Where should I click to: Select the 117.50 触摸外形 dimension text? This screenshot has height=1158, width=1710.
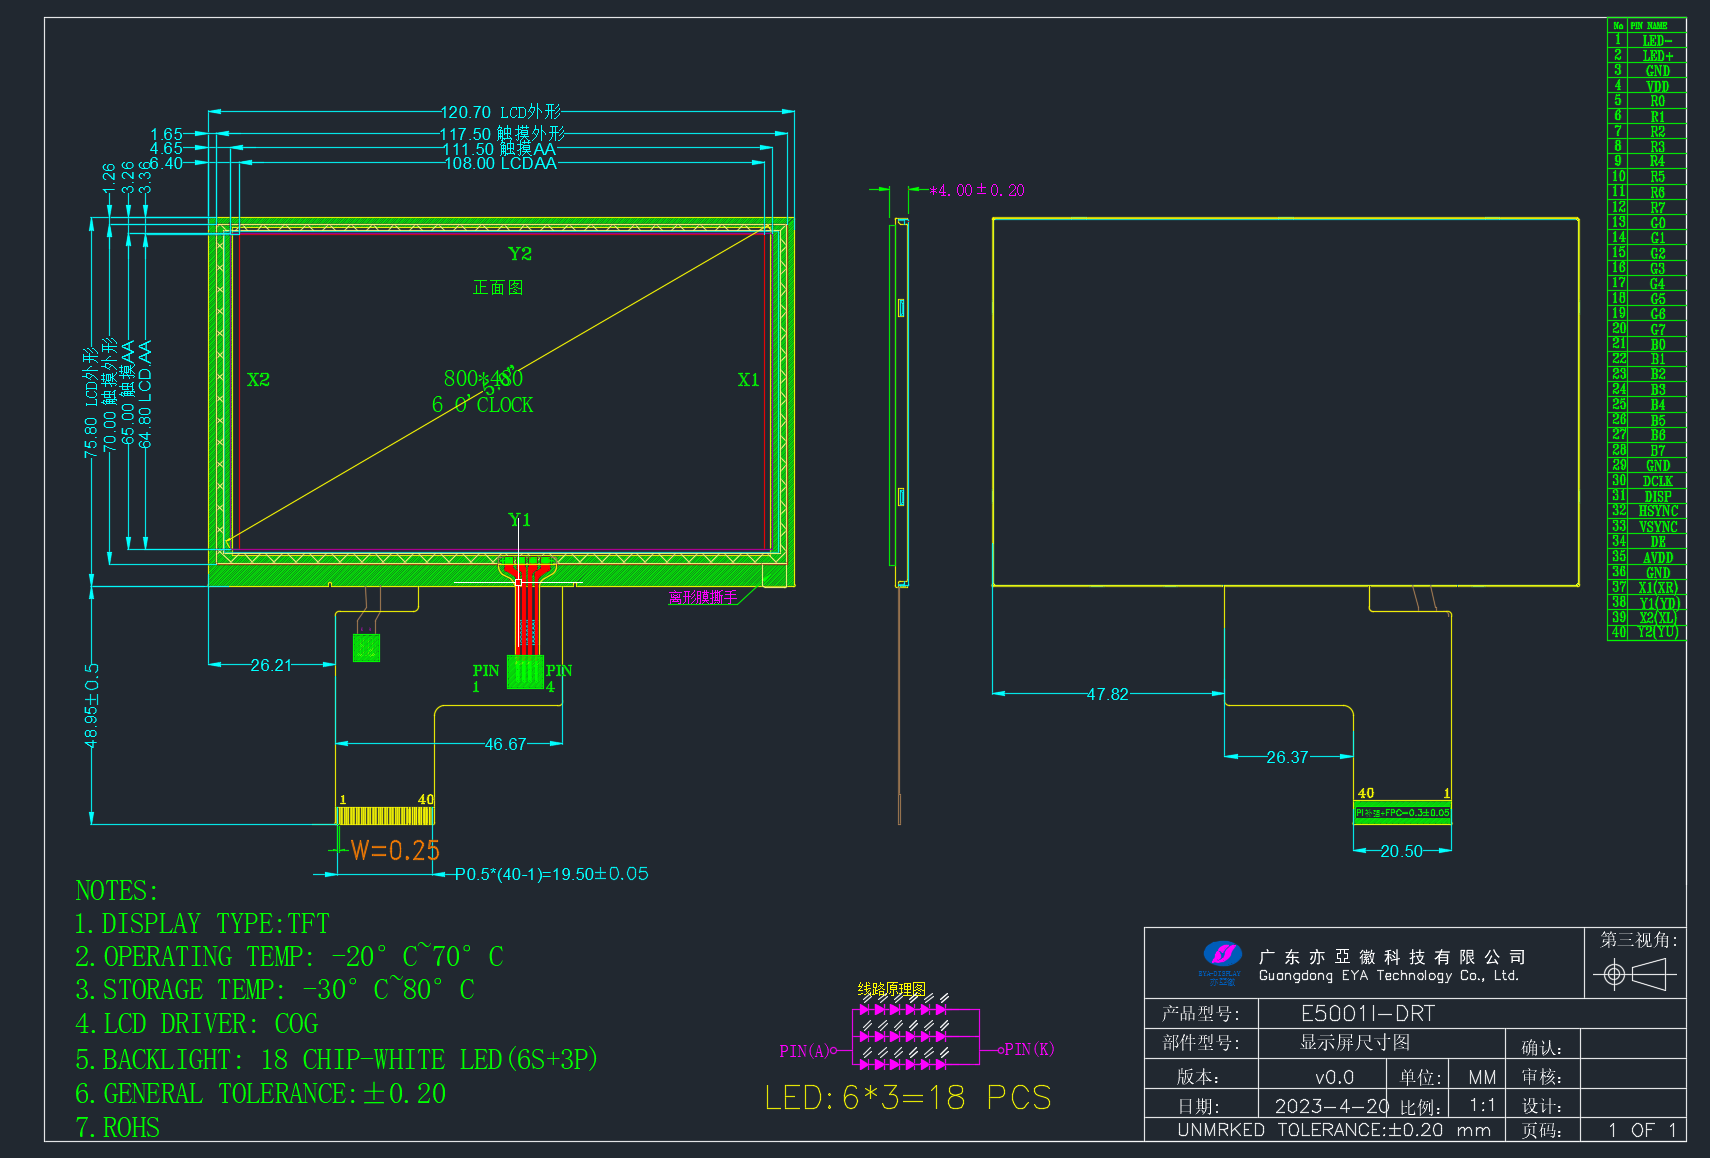pyautogui.click(x=502, y=134)
